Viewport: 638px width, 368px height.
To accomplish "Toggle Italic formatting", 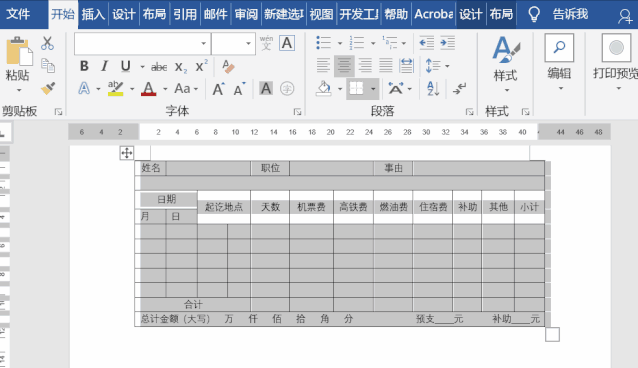I will [x=105, y=66].
